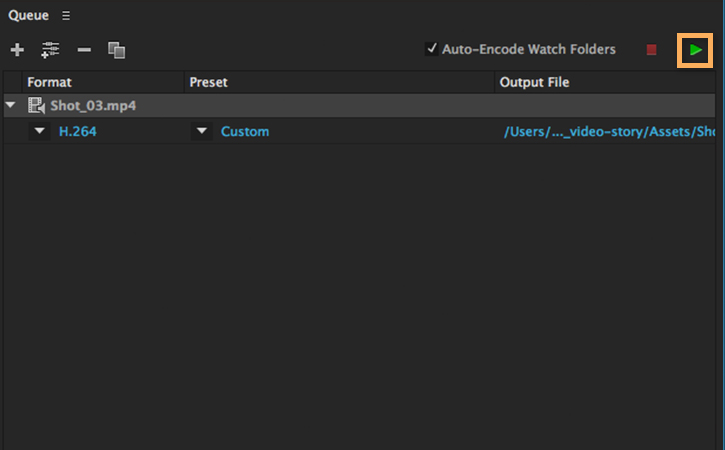This screenshot has width=725, height=450.
Task: Collapse the Shot_03.mp4 disclosure triangle
Action: pos(11,105)
